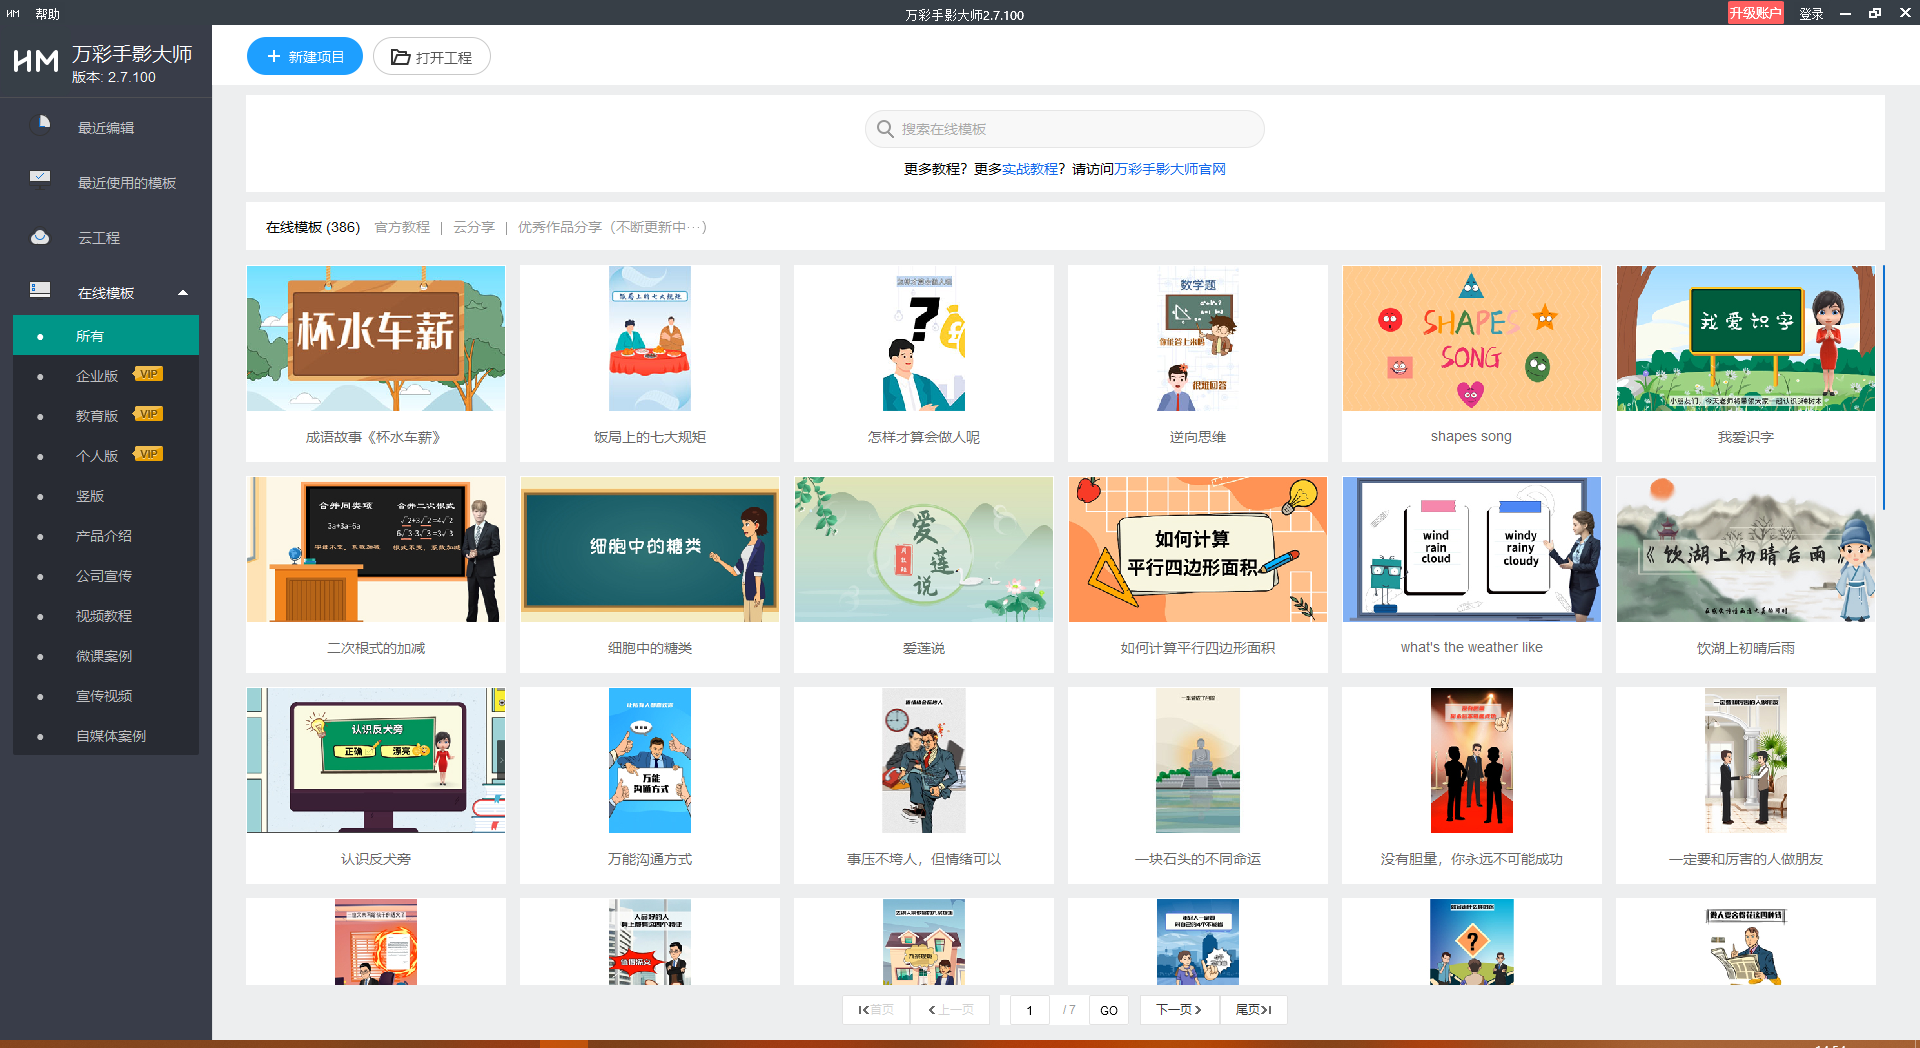The image size is (1920, 1048).
Task: Open the 爱莲说 template thumbnail
Action: click(x=924, y=549)
